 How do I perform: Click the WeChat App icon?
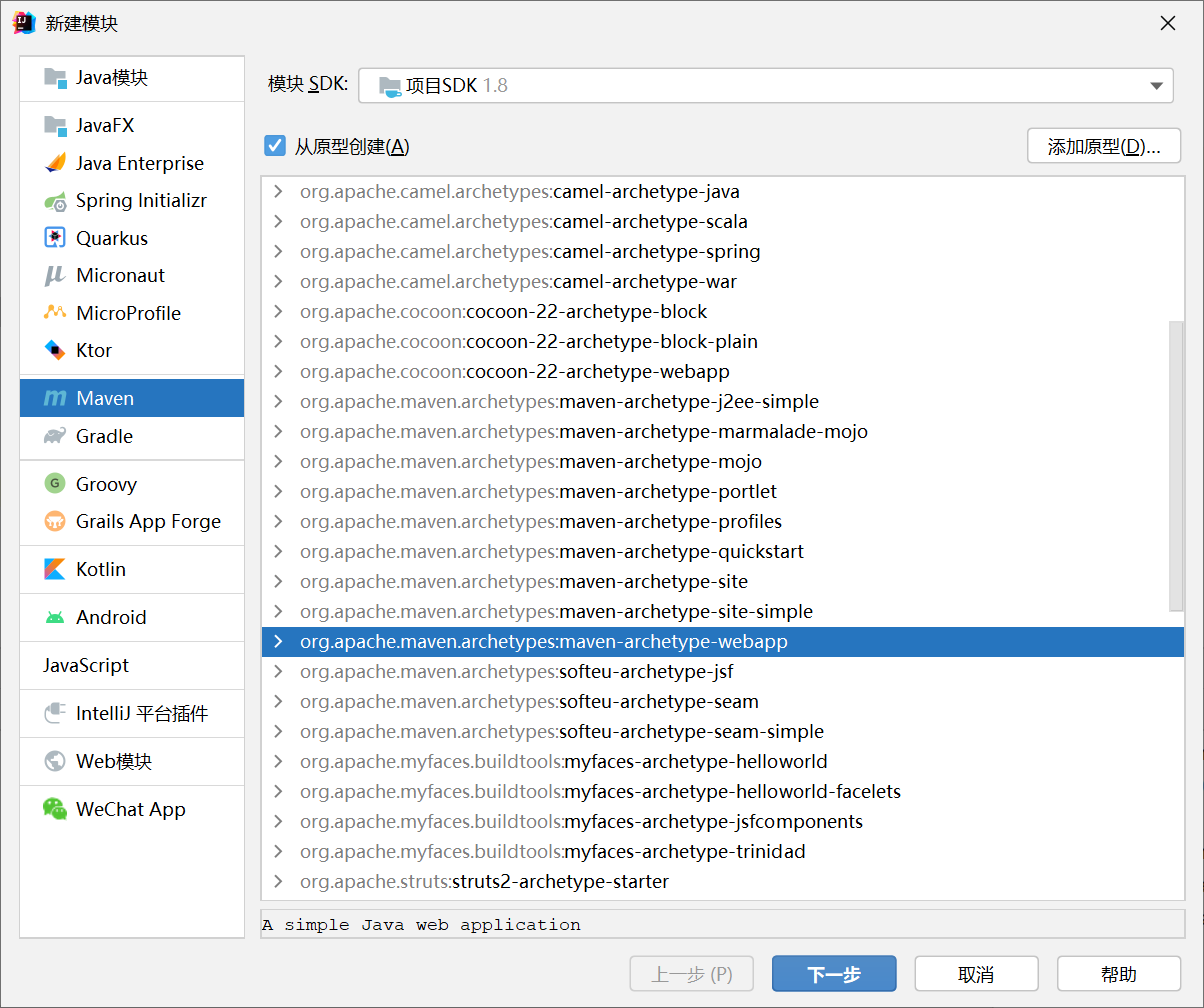click(x=55, y=809)
